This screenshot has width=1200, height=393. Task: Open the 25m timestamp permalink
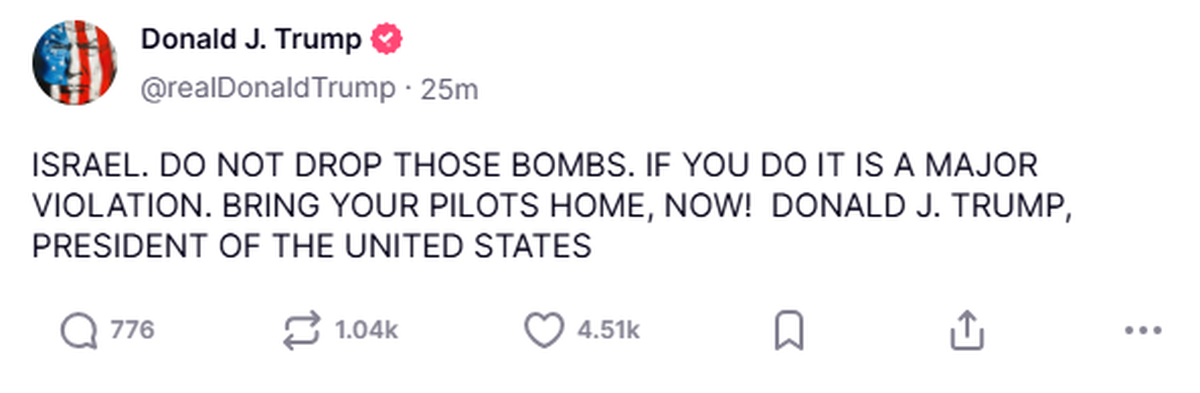(x=449, y=90)
